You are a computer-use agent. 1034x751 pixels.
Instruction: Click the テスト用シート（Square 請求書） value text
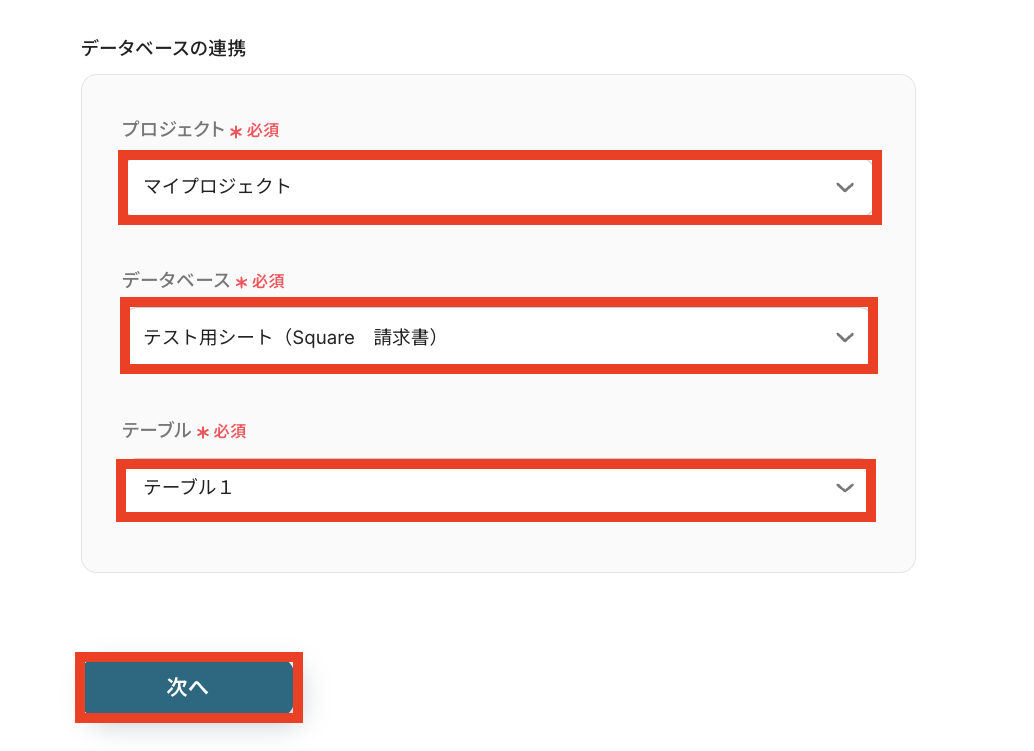point(291,338)
